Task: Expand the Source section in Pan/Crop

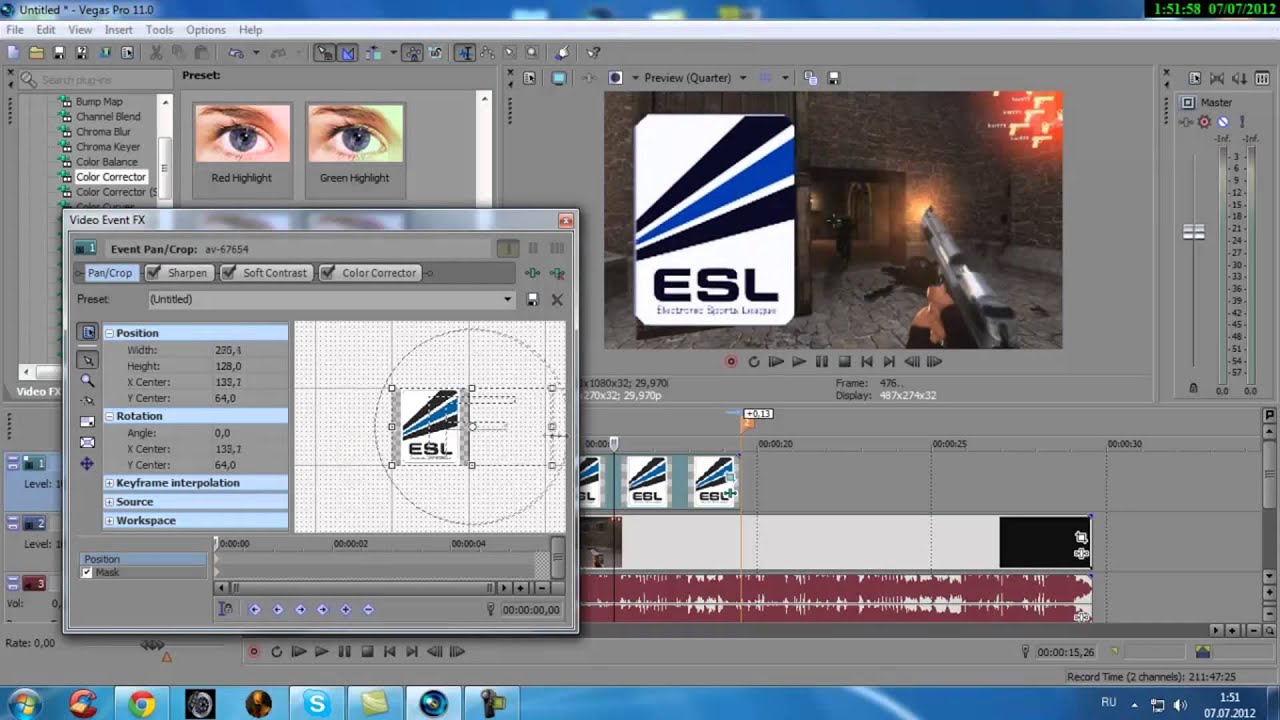Action: tap(110, 502)
